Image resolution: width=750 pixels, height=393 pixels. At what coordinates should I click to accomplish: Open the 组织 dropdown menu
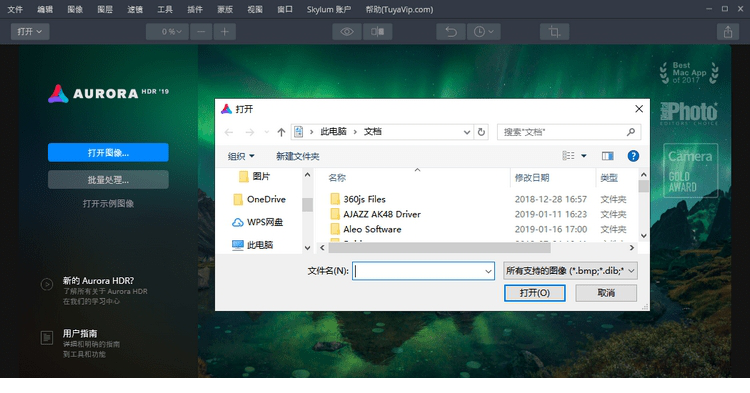tap(241, 156)
